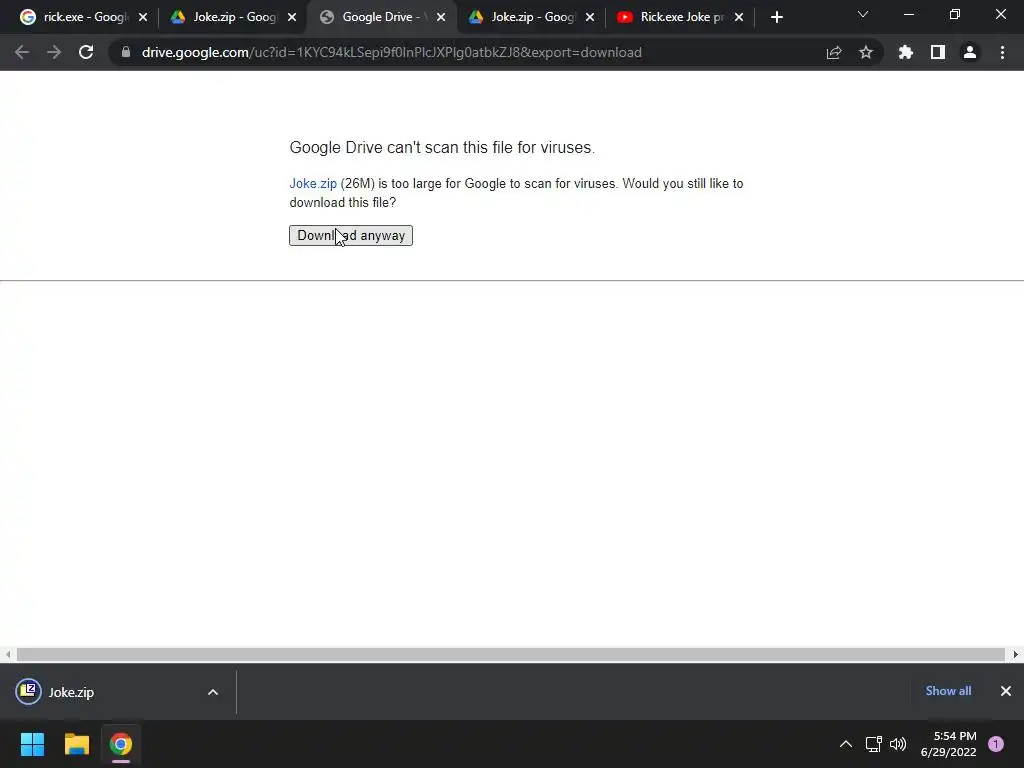This screenshot has width=1024, height=768.
Task: Restore down the Chrome window
Action: click(x=955, y=14)
